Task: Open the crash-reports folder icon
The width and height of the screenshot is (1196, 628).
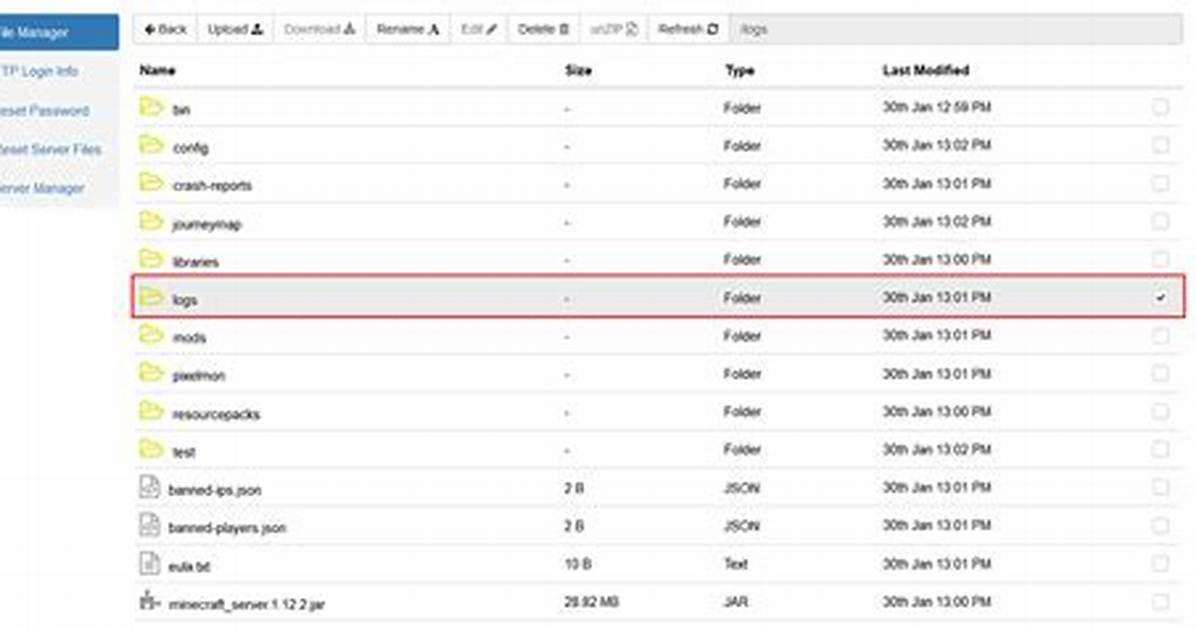Action: 151,182
